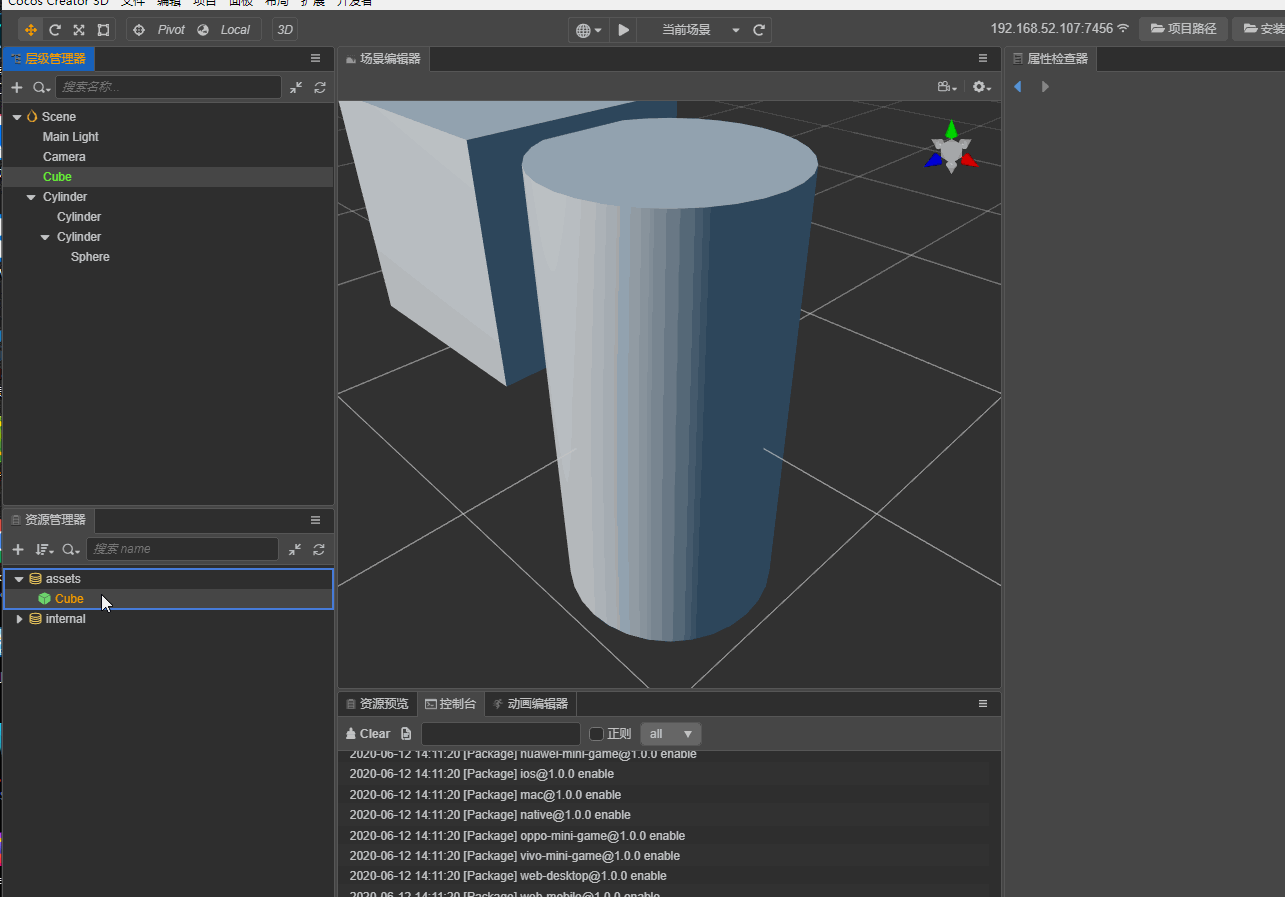The height and width of the screenshot is (897, 1285).
Task: Click the Play preview button
Action: point(624,30)
